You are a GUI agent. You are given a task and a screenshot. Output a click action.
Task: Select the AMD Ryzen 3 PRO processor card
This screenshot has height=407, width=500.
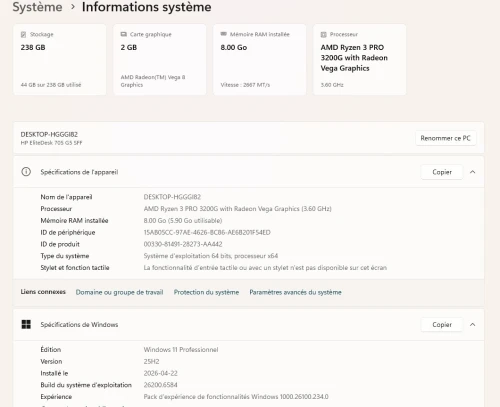tap(360, 59)
